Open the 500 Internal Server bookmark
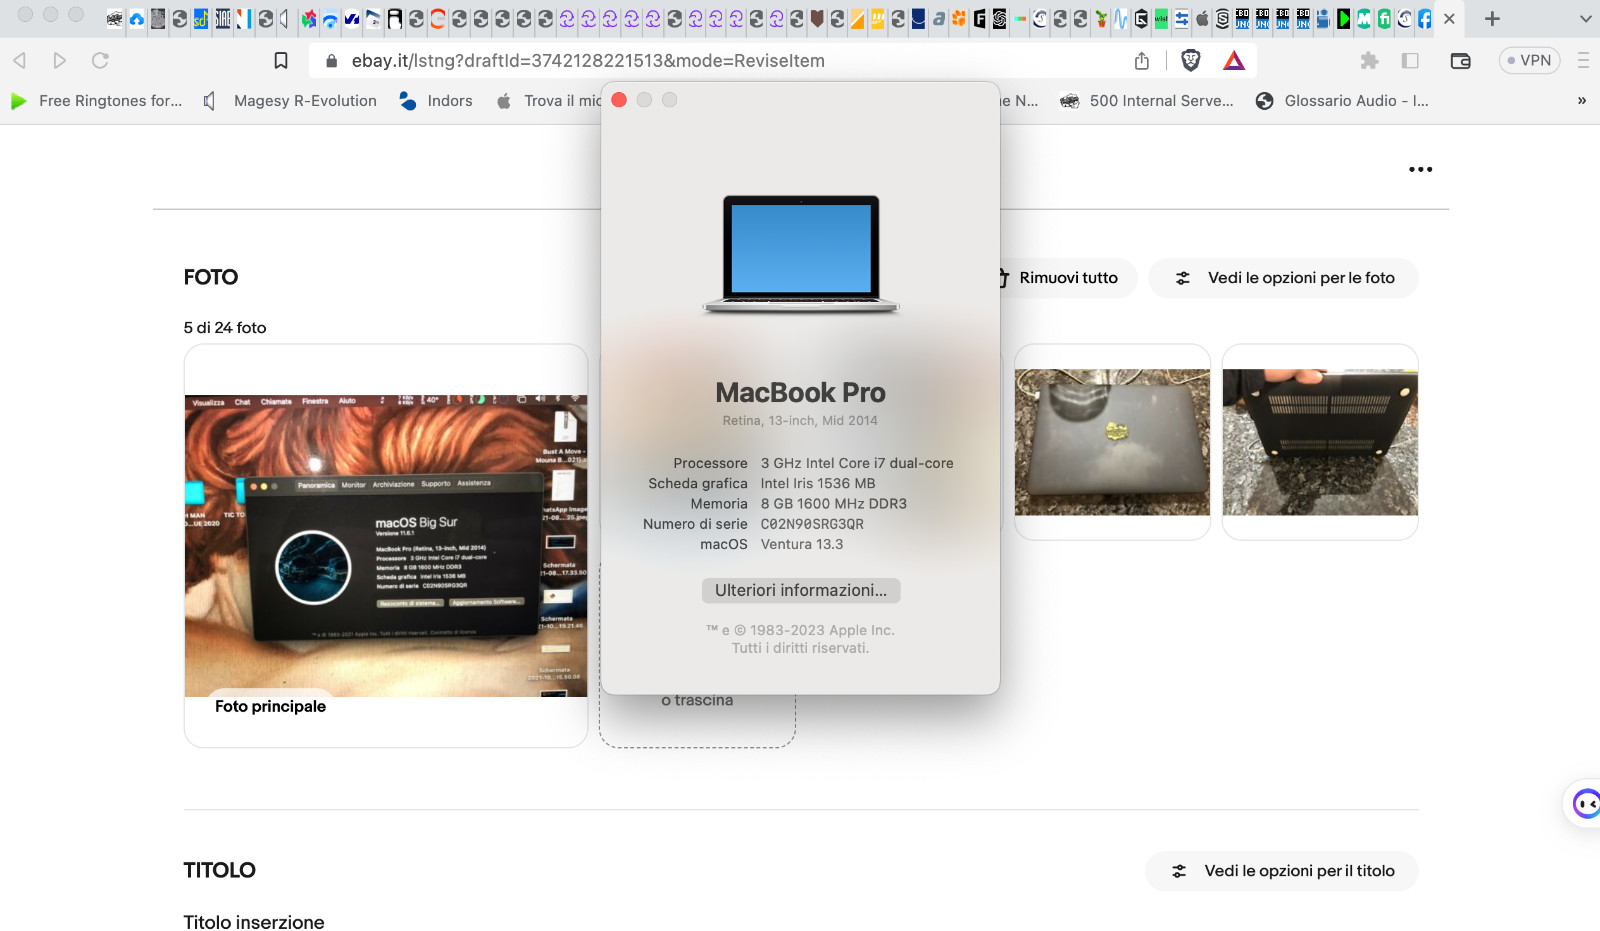Screen dimensions: 1600x931 [x=1147, y=101]
